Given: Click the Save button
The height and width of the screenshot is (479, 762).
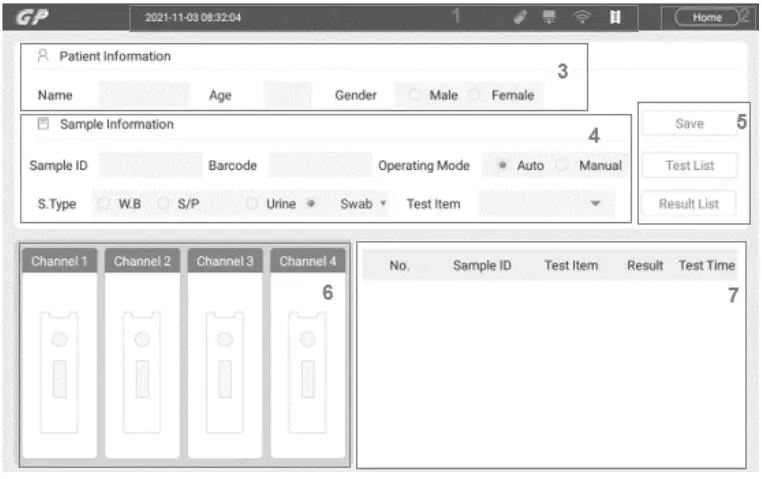Looking at the screenshot, I should [x=689, y=123].
